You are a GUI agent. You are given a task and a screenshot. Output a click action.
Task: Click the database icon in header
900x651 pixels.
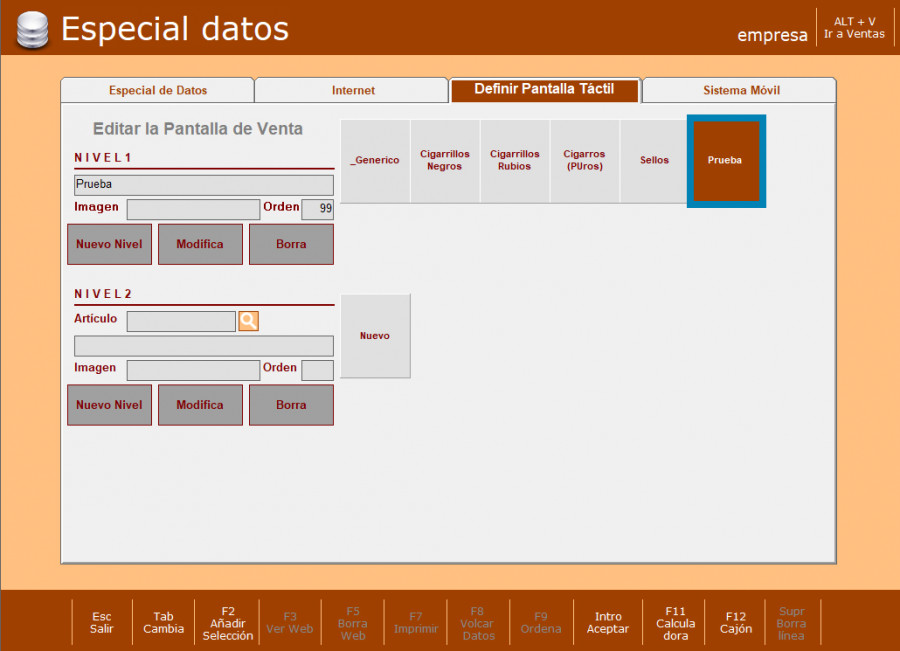pyautogui.click(x=34, y=30)
